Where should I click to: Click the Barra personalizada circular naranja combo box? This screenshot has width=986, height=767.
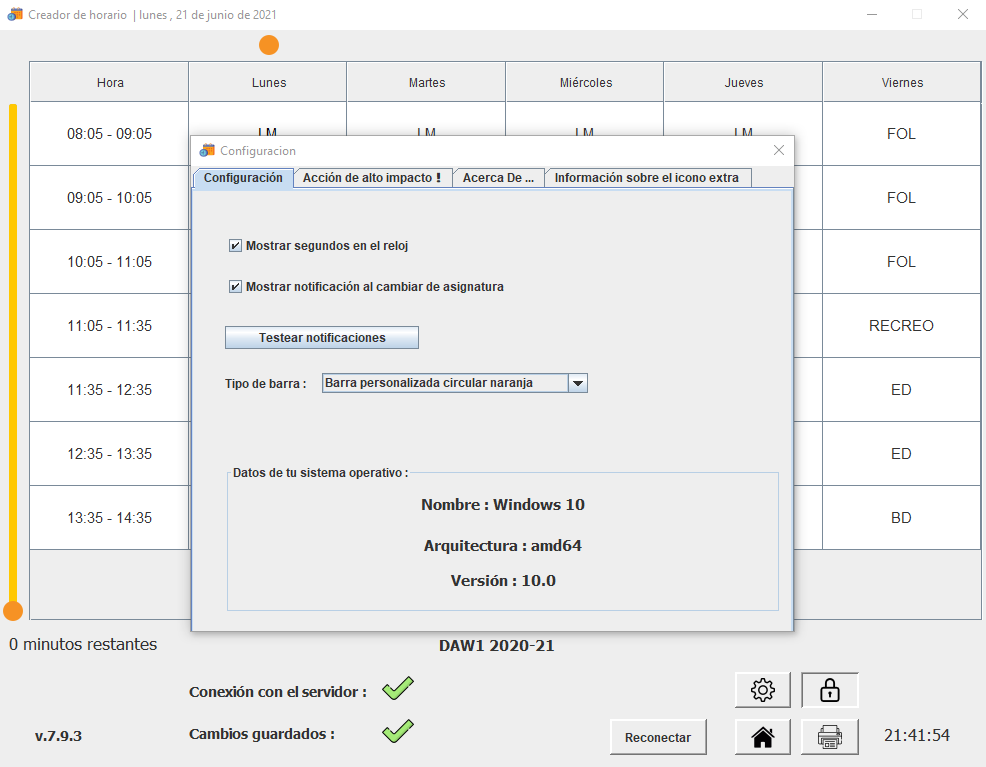coord(444,383)
